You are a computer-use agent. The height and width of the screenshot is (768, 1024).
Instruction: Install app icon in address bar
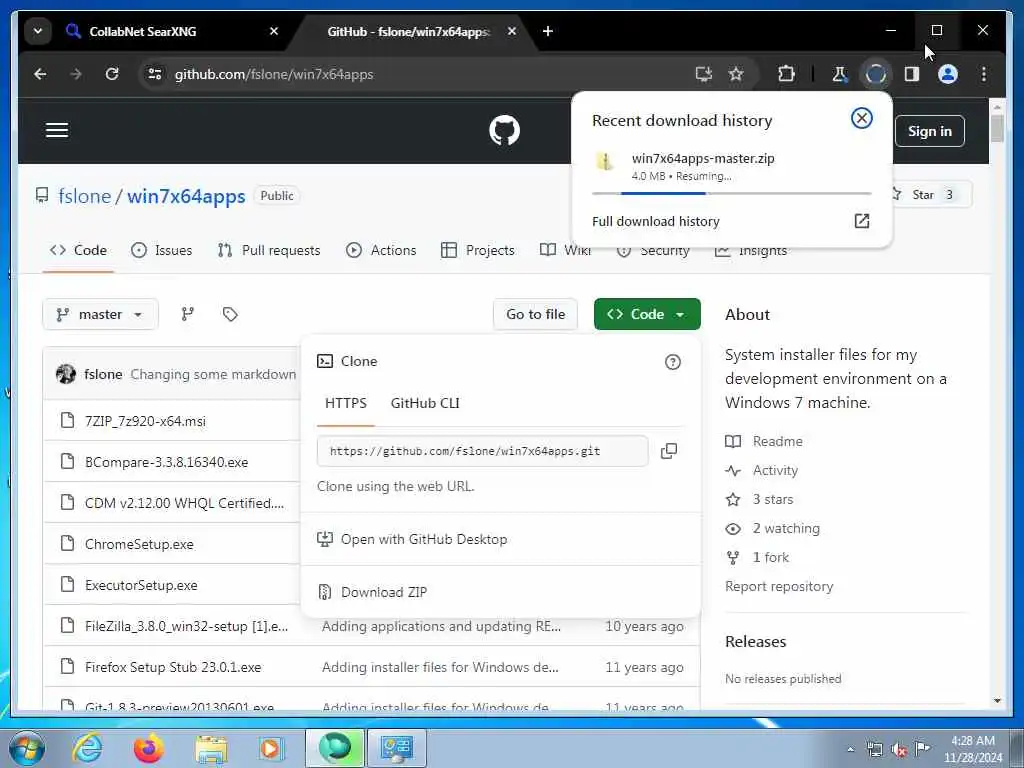pyautogui.click(x=703, y=74)
